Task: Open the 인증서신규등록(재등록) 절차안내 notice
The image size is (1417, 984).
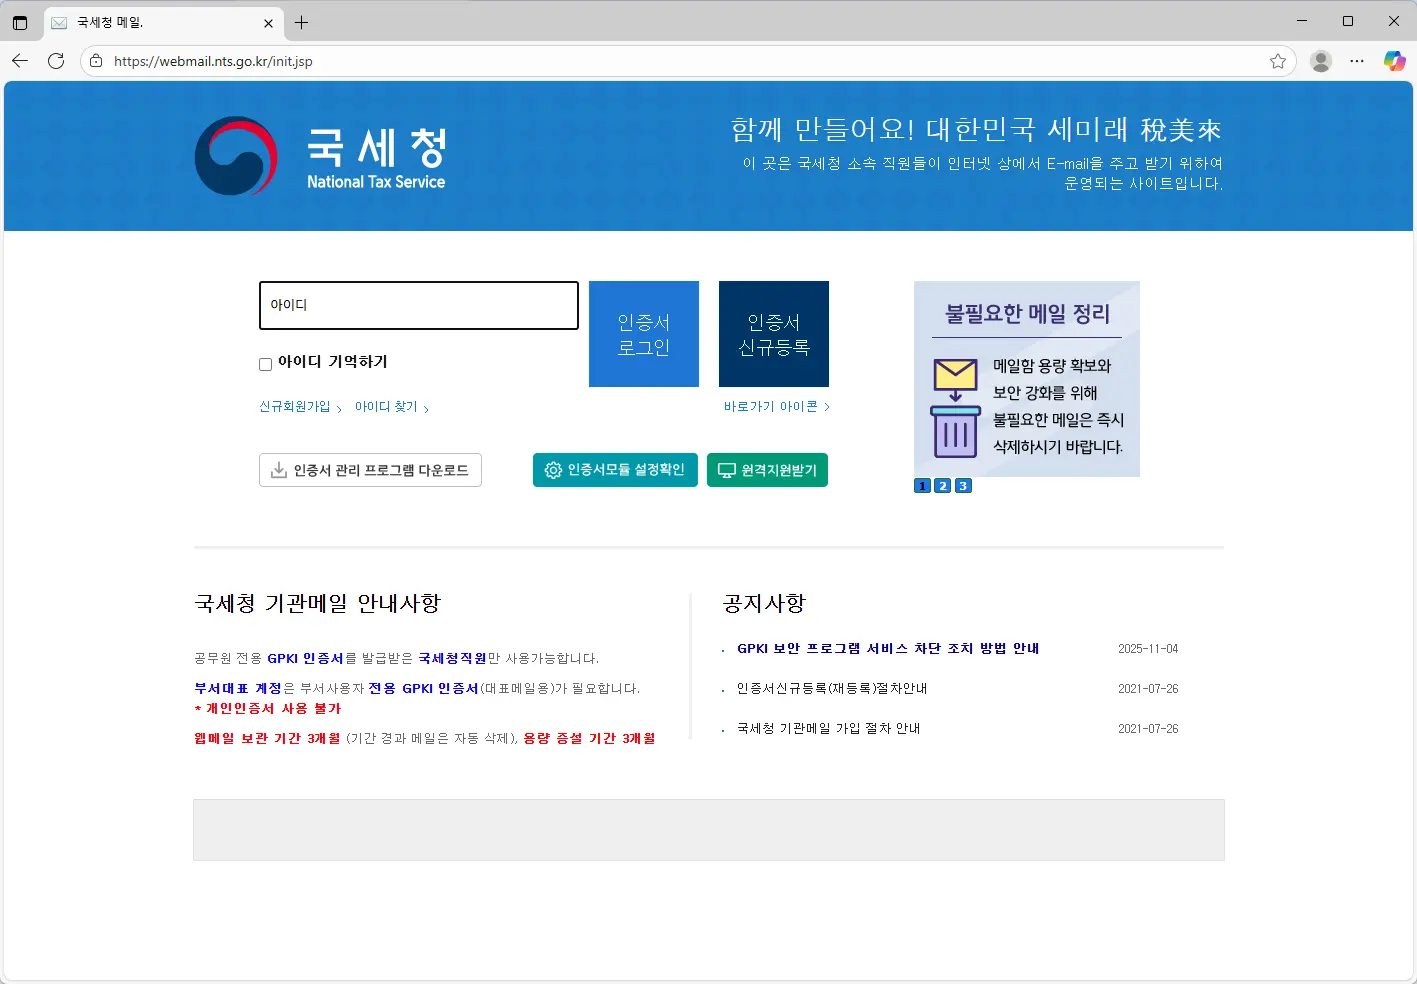Action: coord(829,688)
